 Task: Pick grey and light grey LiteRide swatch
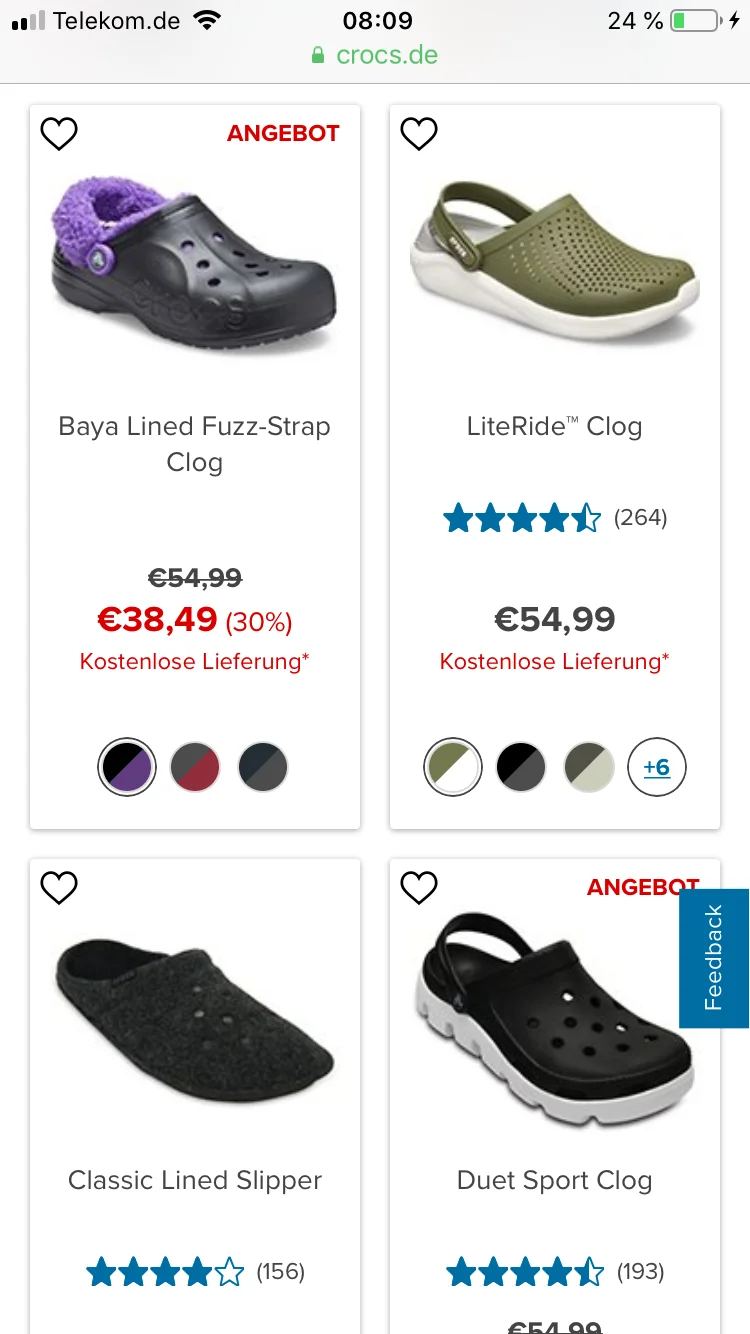point(589,768)
